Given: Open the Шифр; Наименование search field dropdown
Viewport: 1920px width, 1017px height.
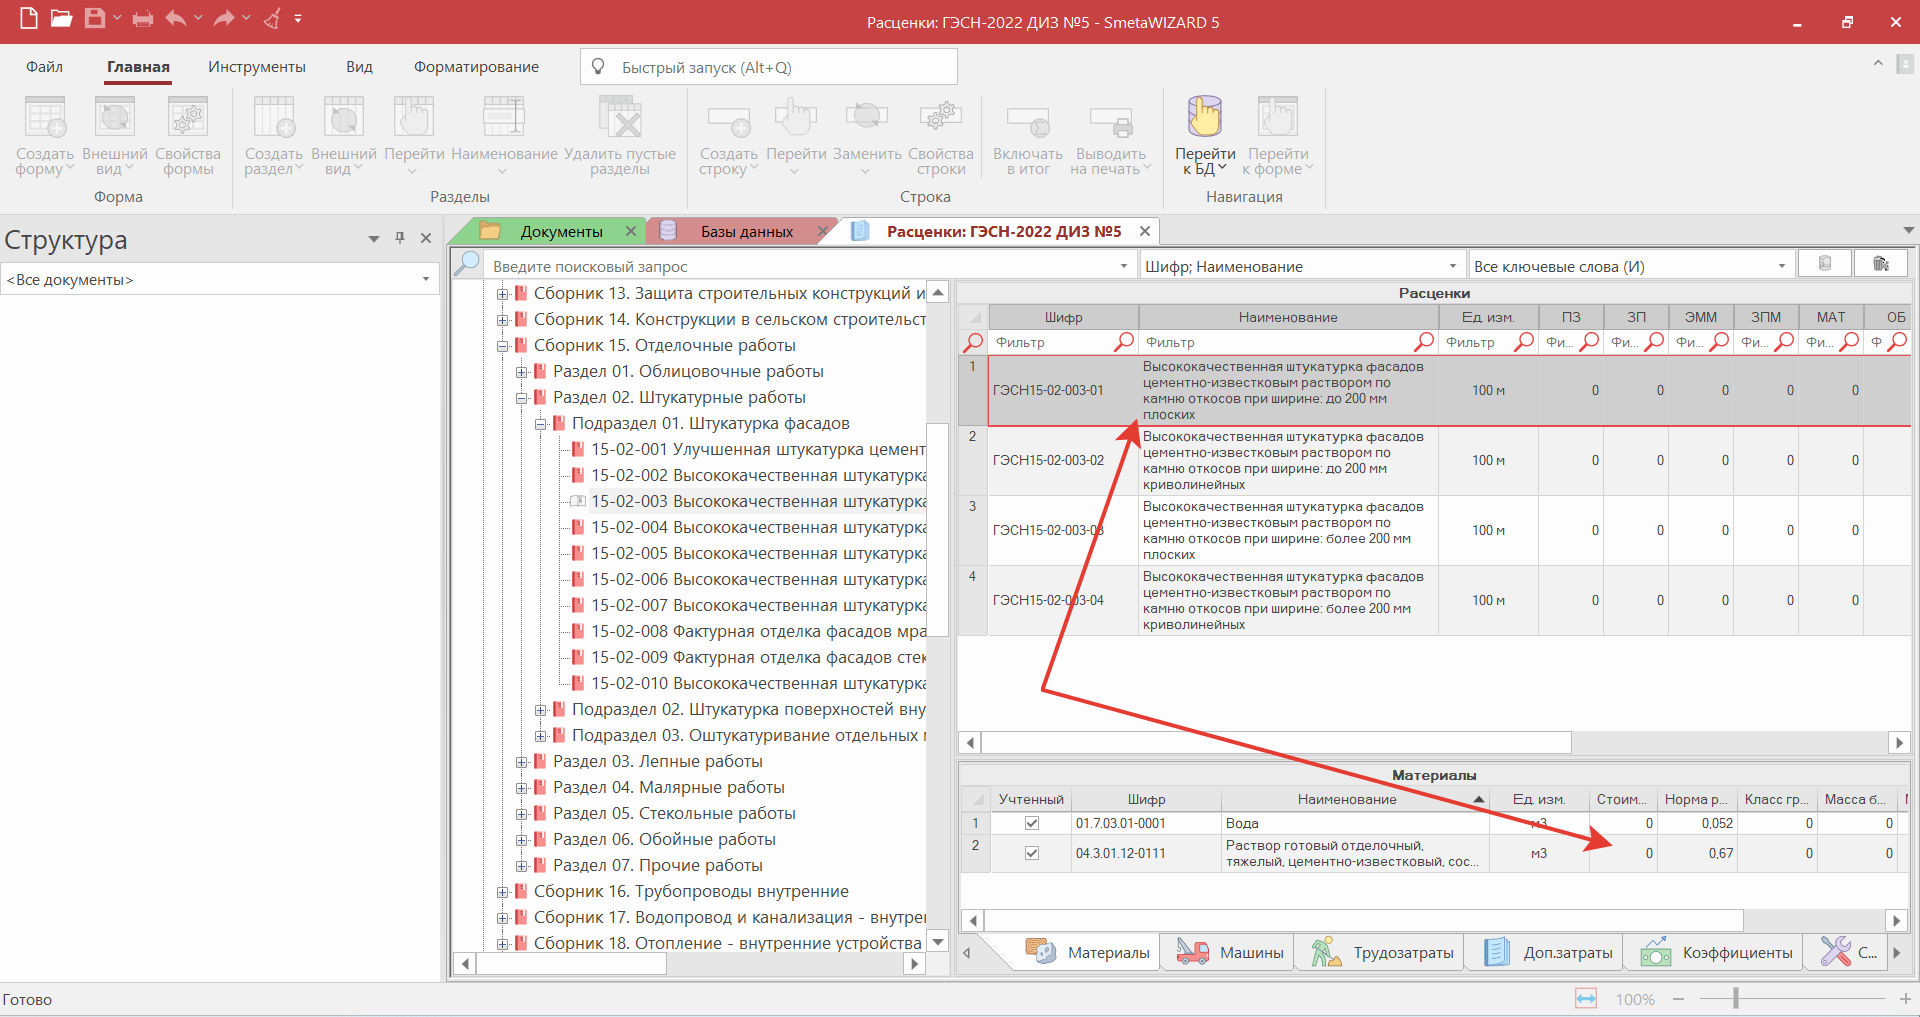Looking at the screenshot, I should 1453,266.
